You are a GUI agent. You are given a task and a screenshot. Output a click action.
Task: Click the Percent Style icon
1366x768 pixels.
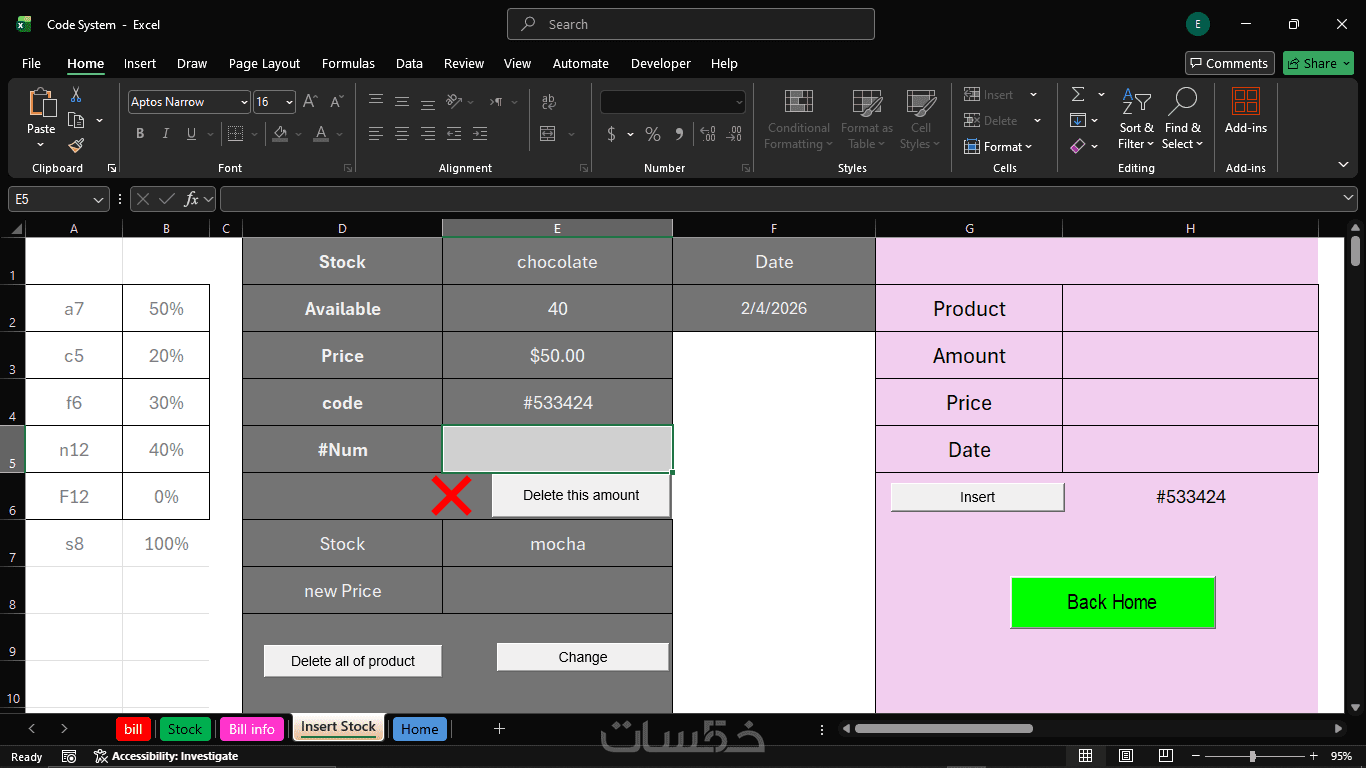pos(653,134)
